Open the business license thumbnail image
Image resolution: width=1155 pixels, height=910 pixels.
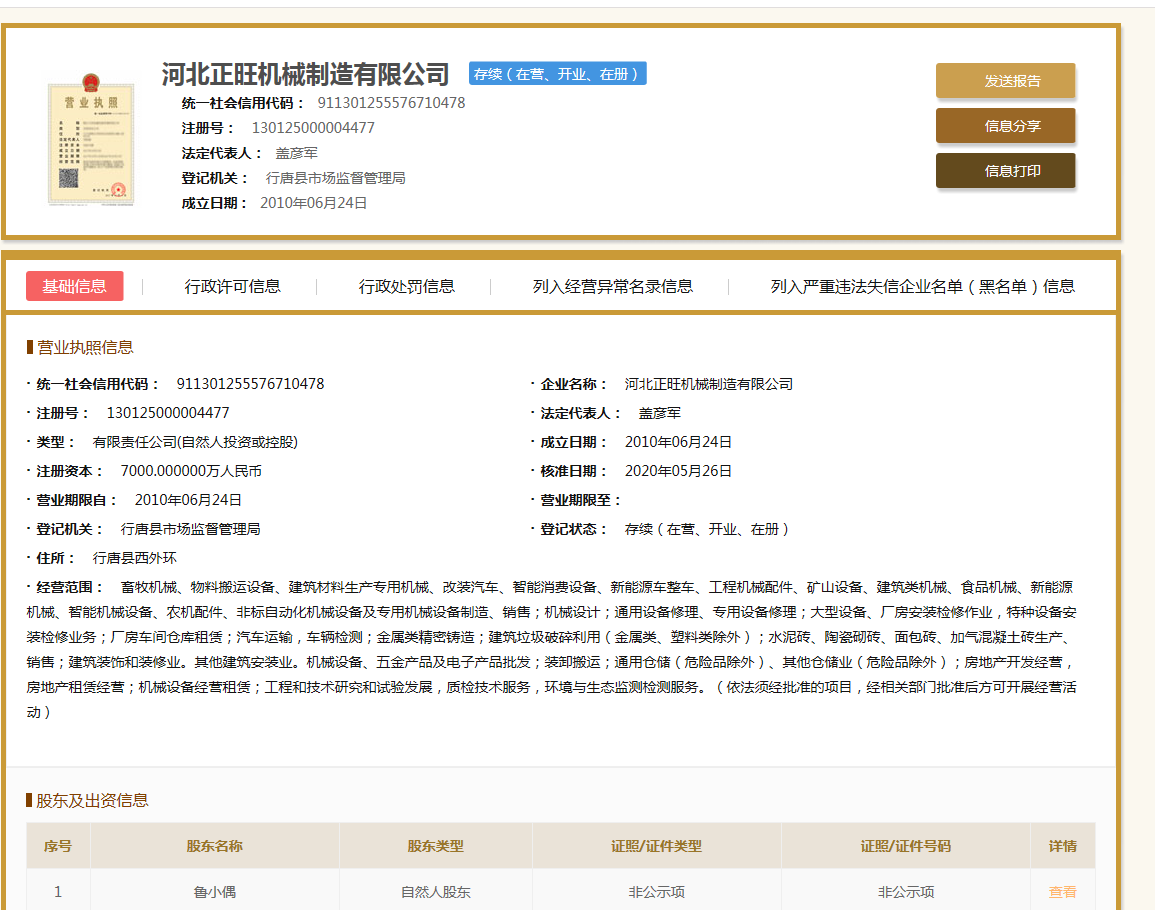coord(91,140)
